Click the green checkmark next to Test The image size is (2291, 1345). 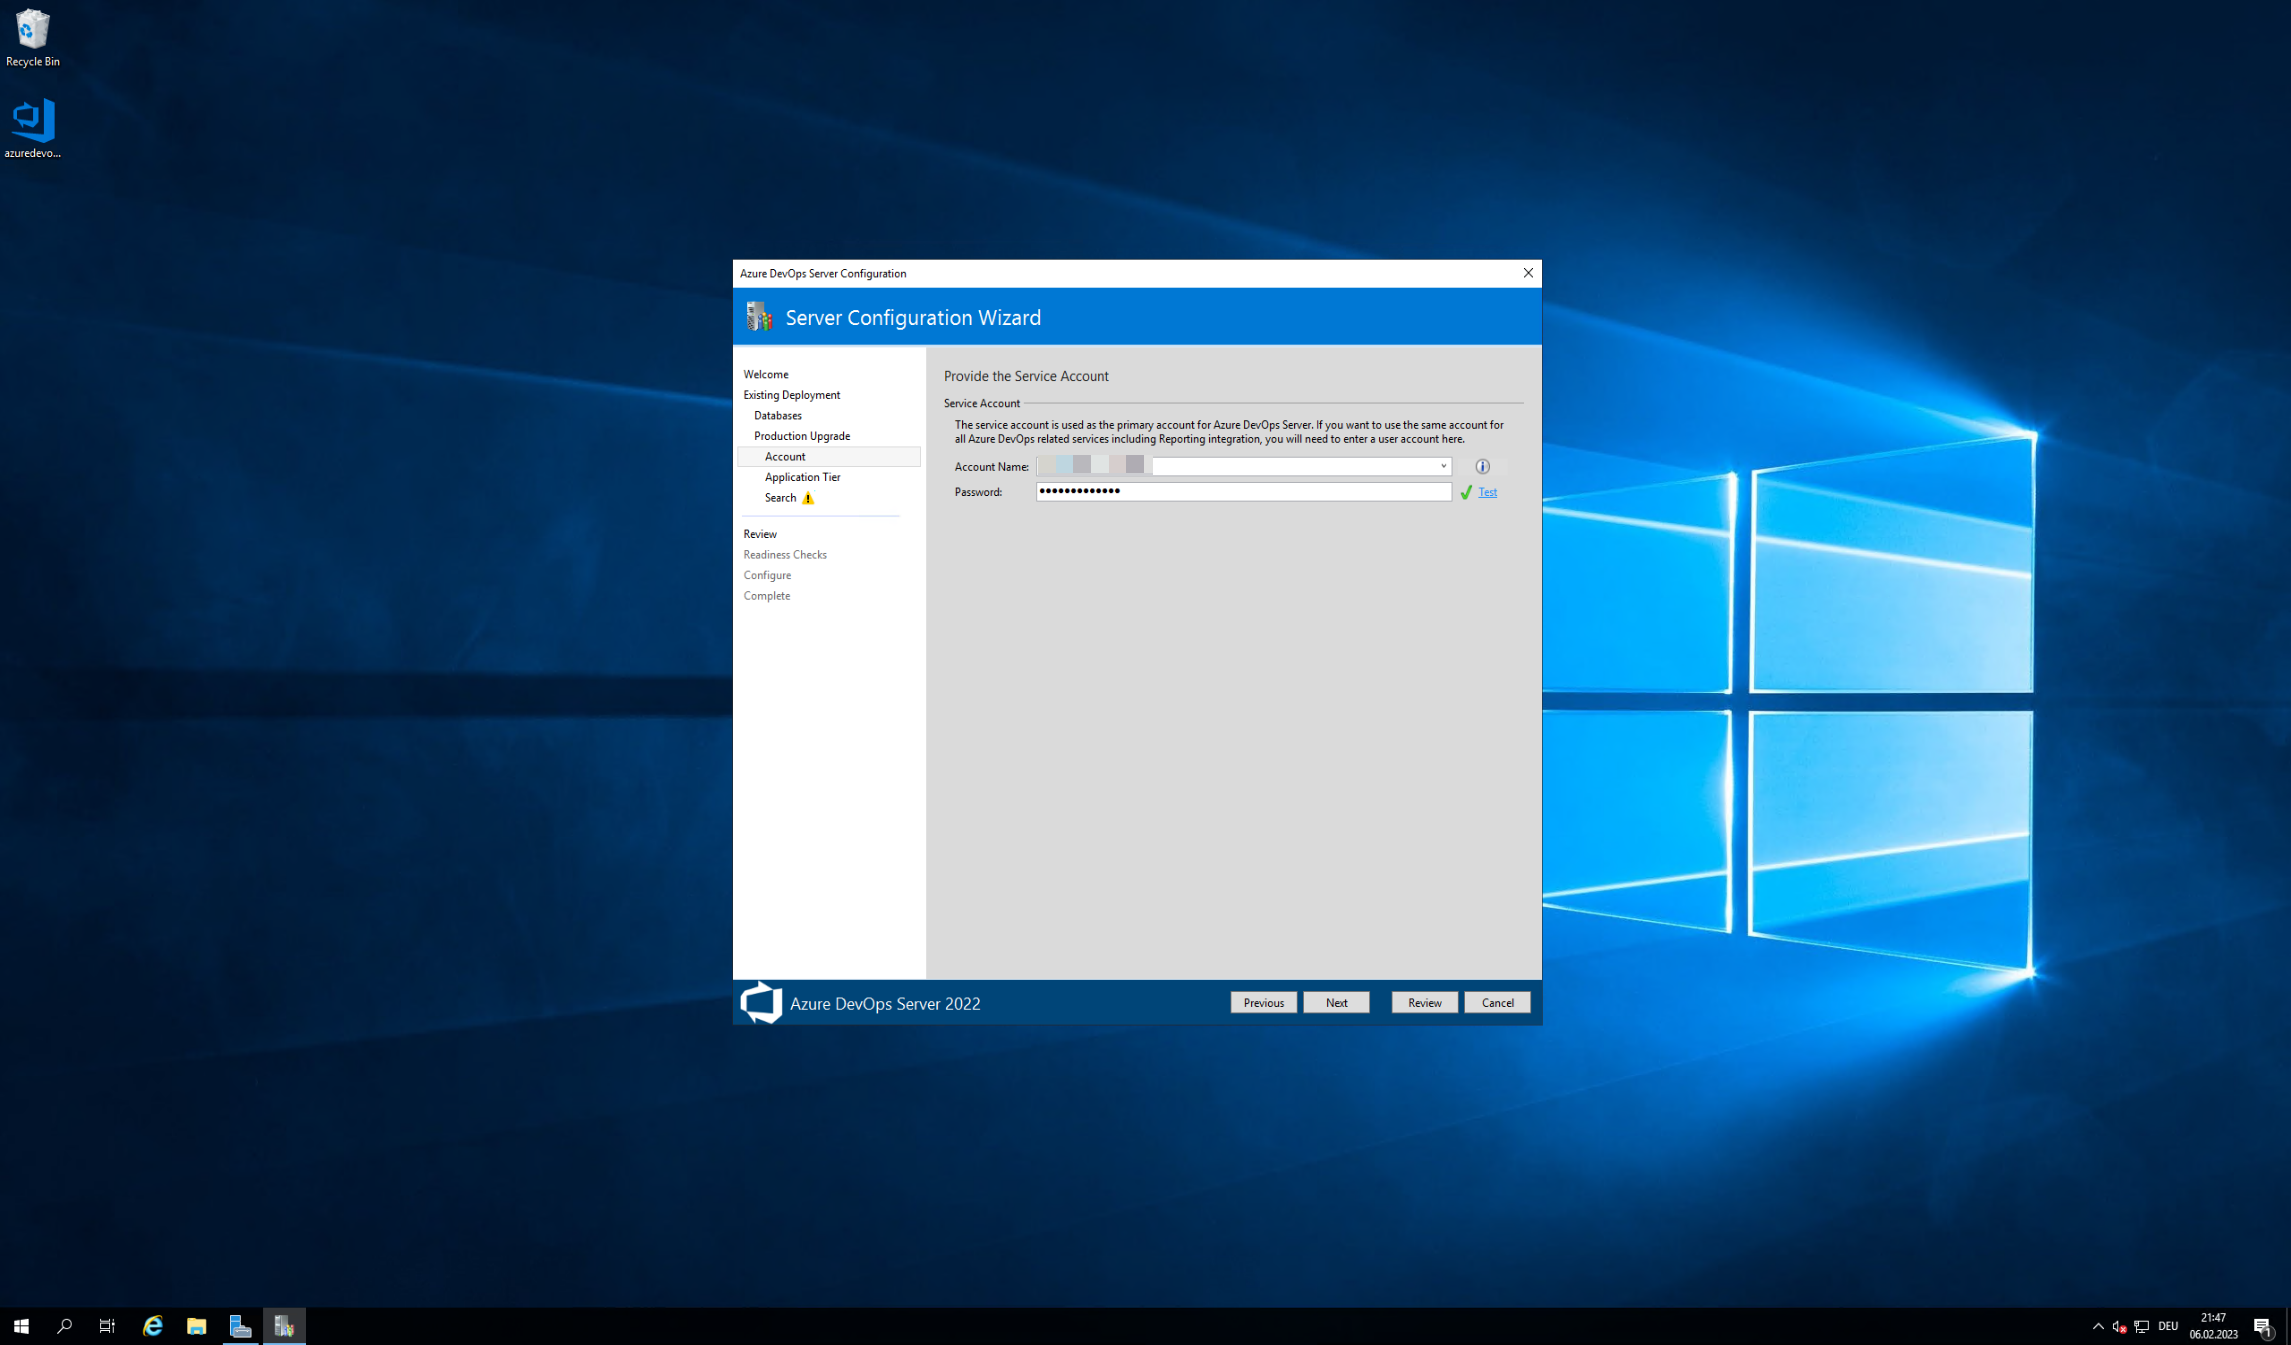(x=1466, y=492)
